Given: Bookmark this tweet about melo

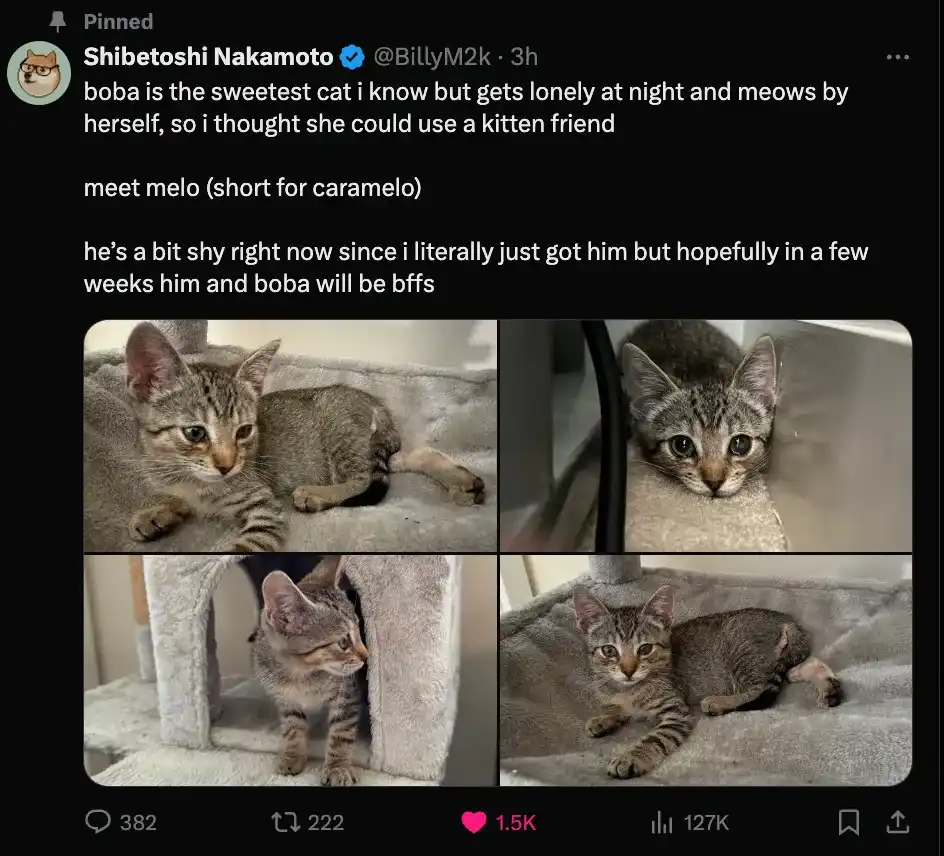Looking at the screenshot, I should click(x=849, y=822).
